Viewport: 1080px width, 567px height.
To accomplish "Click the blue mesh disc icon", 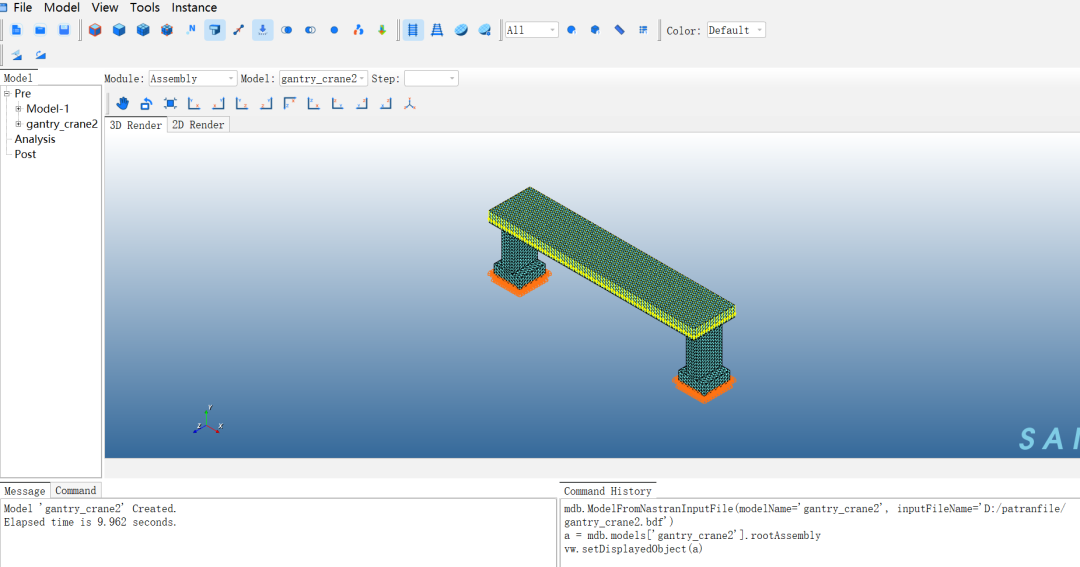I will [461, 30].
